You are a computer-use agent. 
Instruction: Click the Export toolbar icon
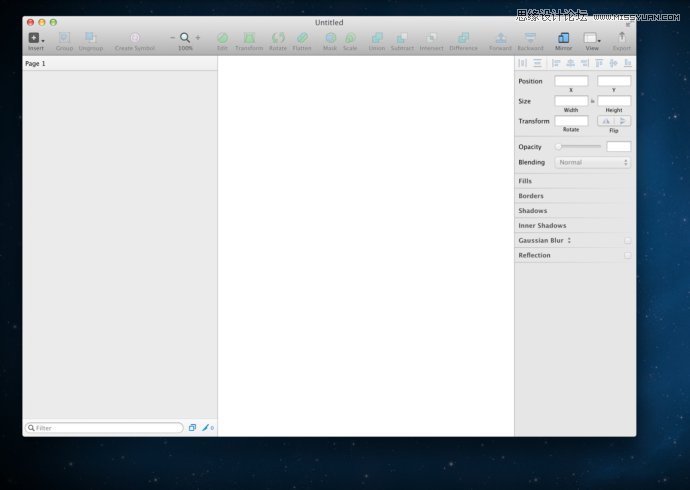622,37
